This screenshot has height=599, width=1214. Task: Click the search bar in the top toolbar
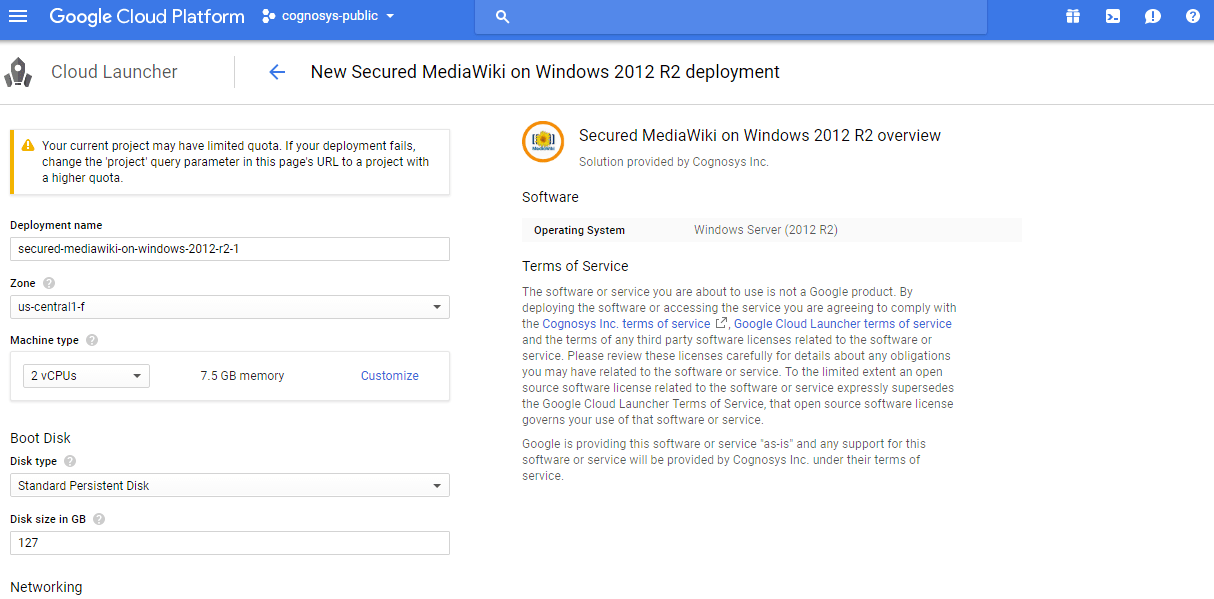[730, 16]
